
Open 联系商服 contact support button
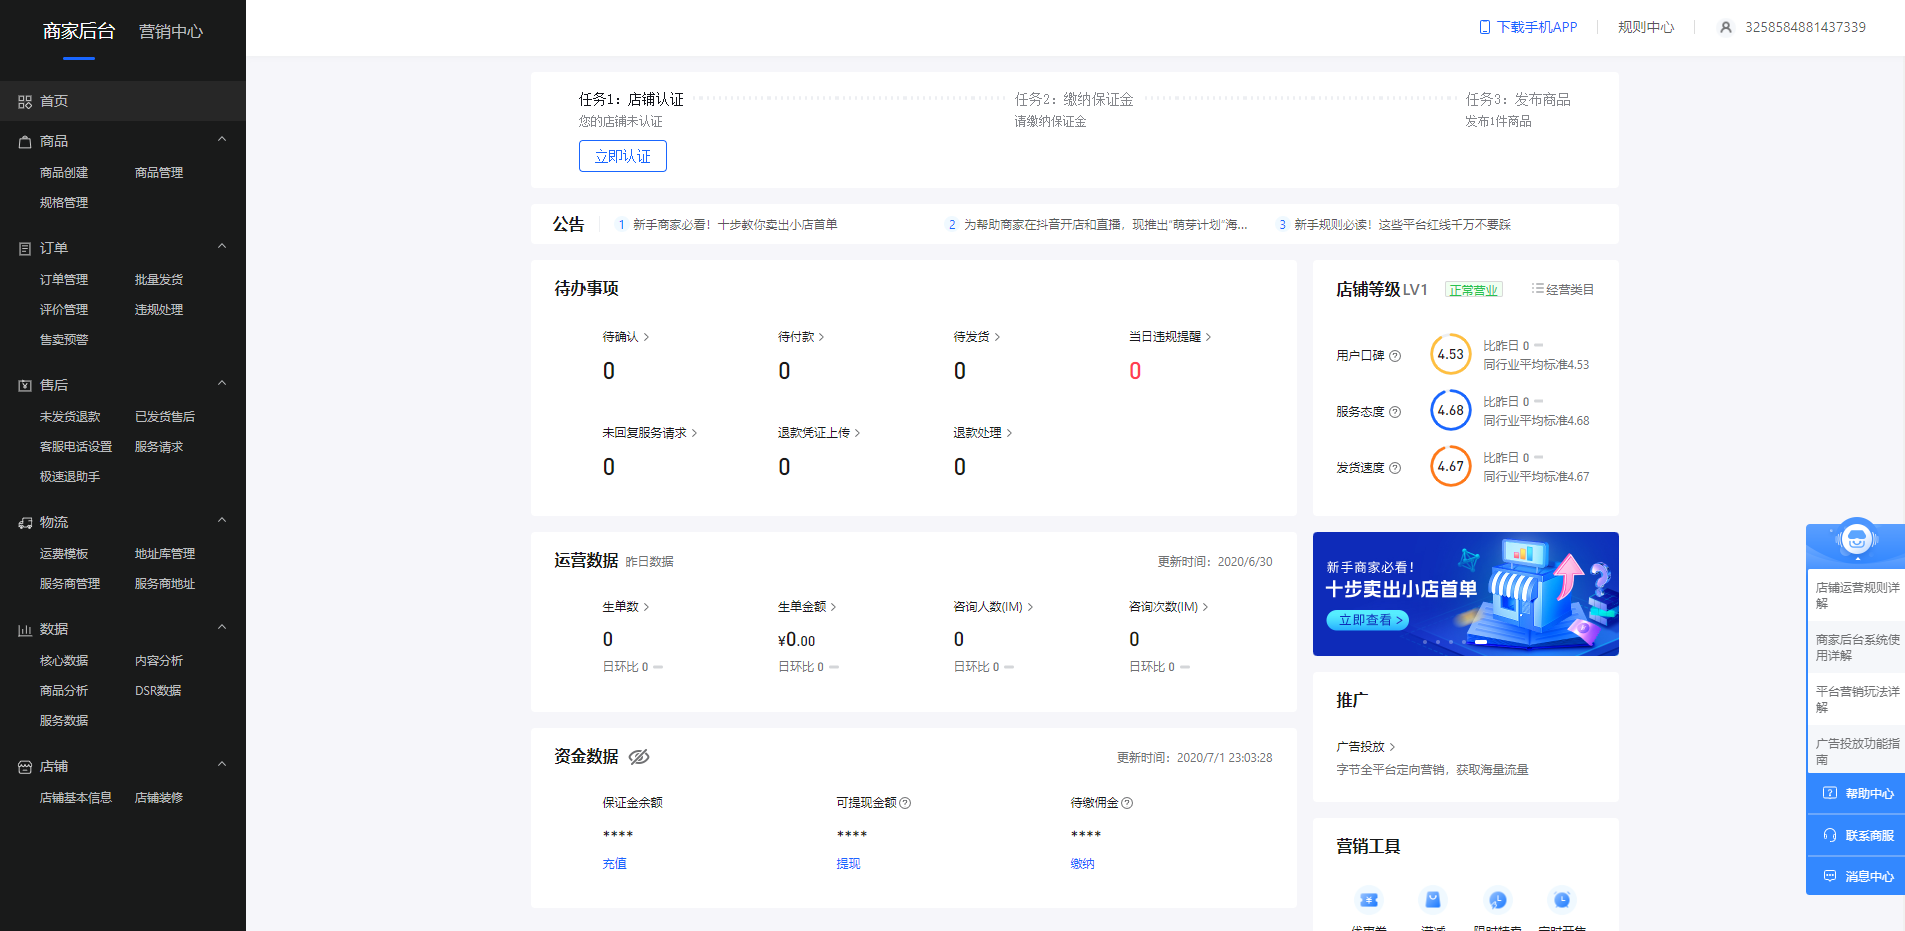(1856, 835)
